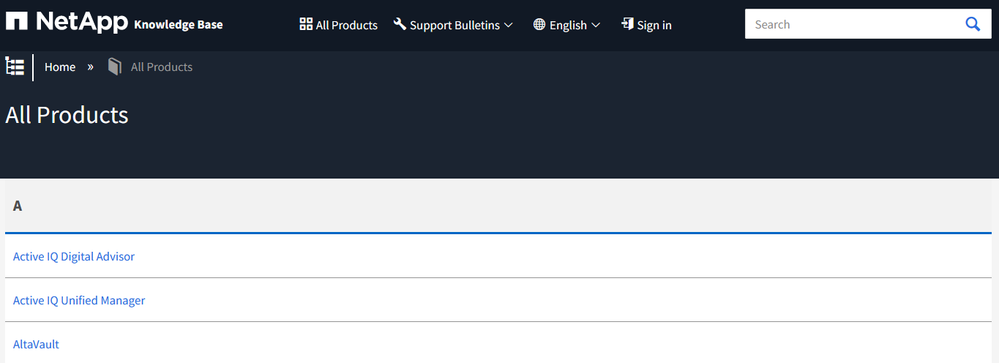Expand the English language chevron
This screenshot has height=363, width=999.
596,25
